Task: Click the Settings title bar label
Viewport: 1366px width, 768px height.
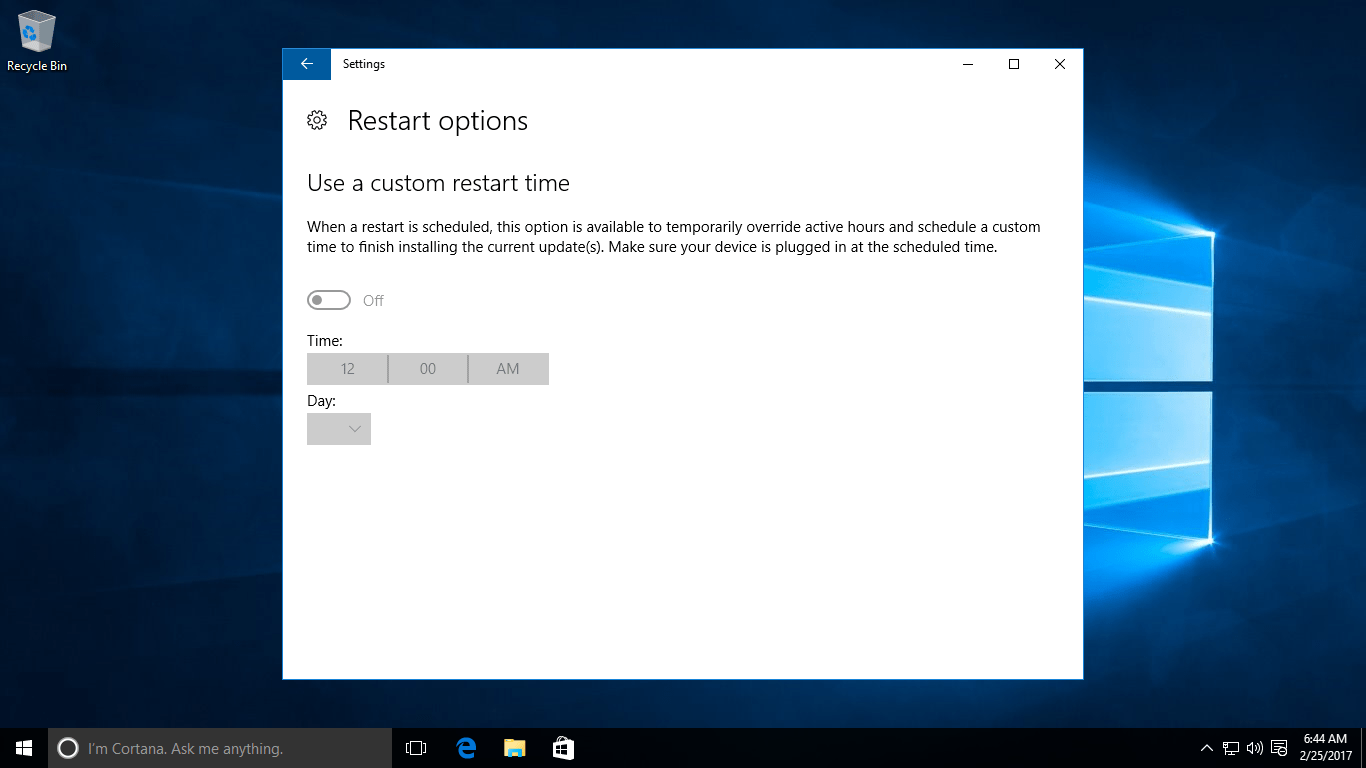Action: click(x=363, y=63)
